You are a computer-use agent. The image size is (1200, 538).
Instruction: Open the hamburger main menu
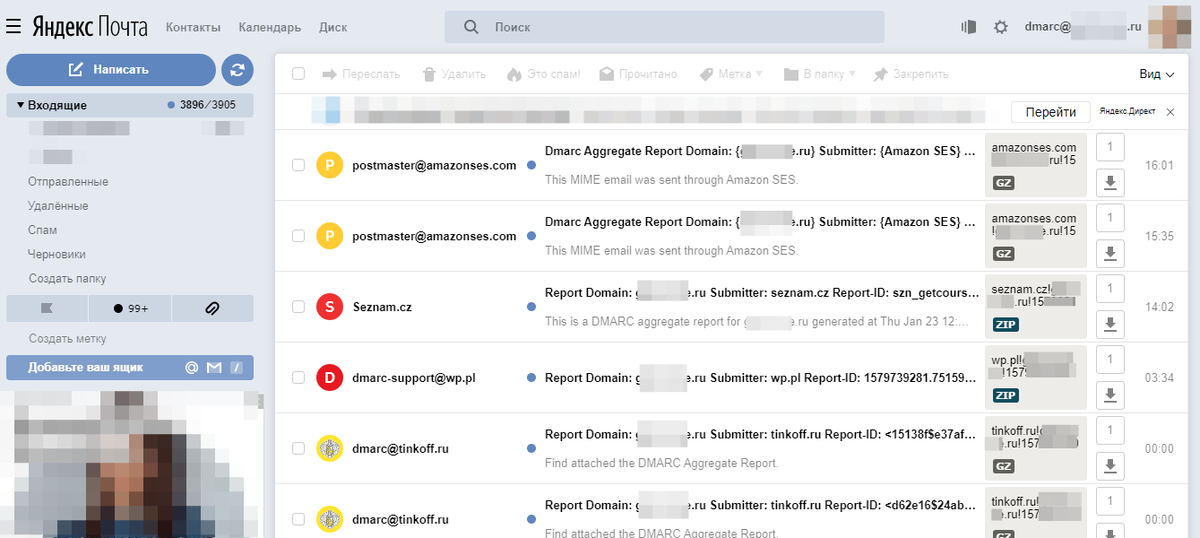click(13, 27)
